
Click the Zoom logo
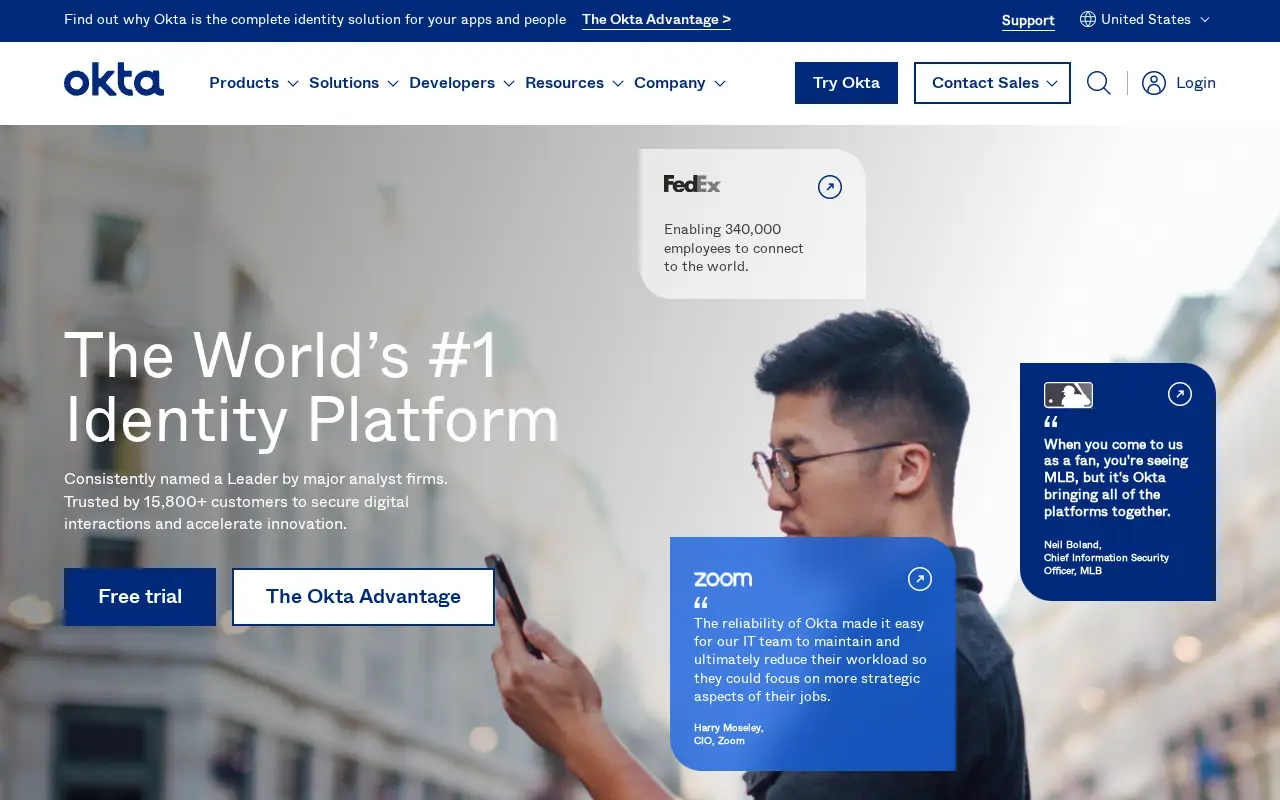point(723,579)
